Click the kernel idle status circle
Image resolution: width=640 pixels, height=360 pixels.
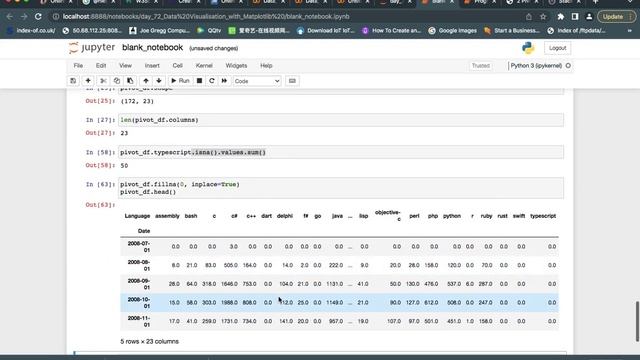pyautogui.click(x=568, y=66)
